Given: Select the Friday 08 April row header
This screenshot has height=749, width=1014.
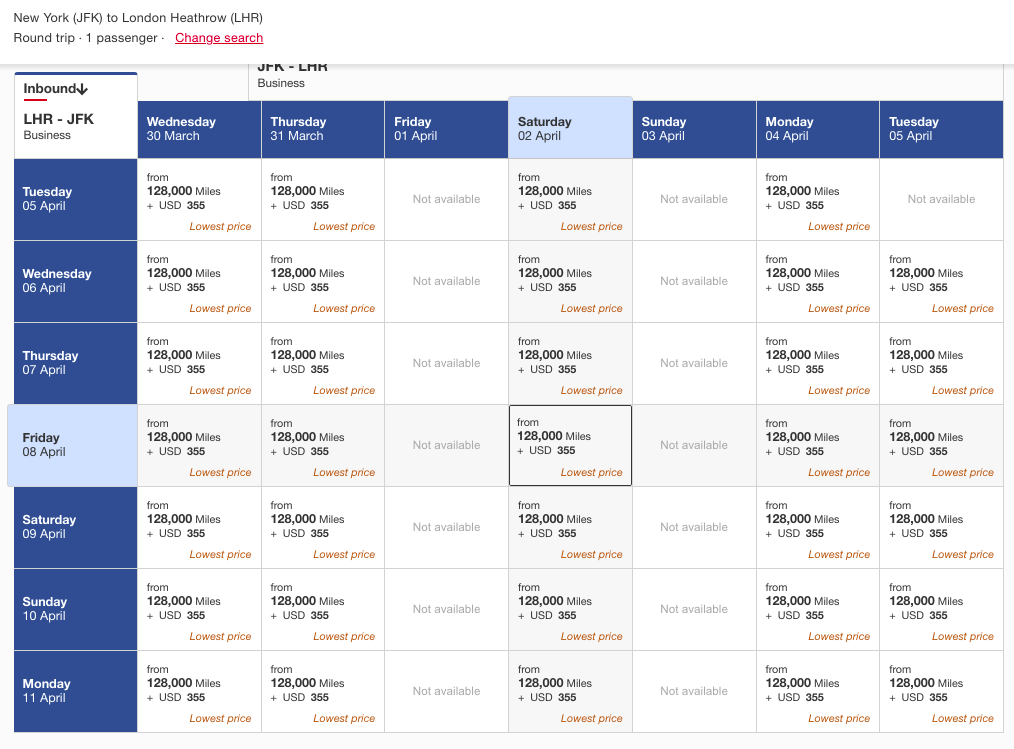Looking at the screenshot, I should pyautogui.click(x=75, y=444).
